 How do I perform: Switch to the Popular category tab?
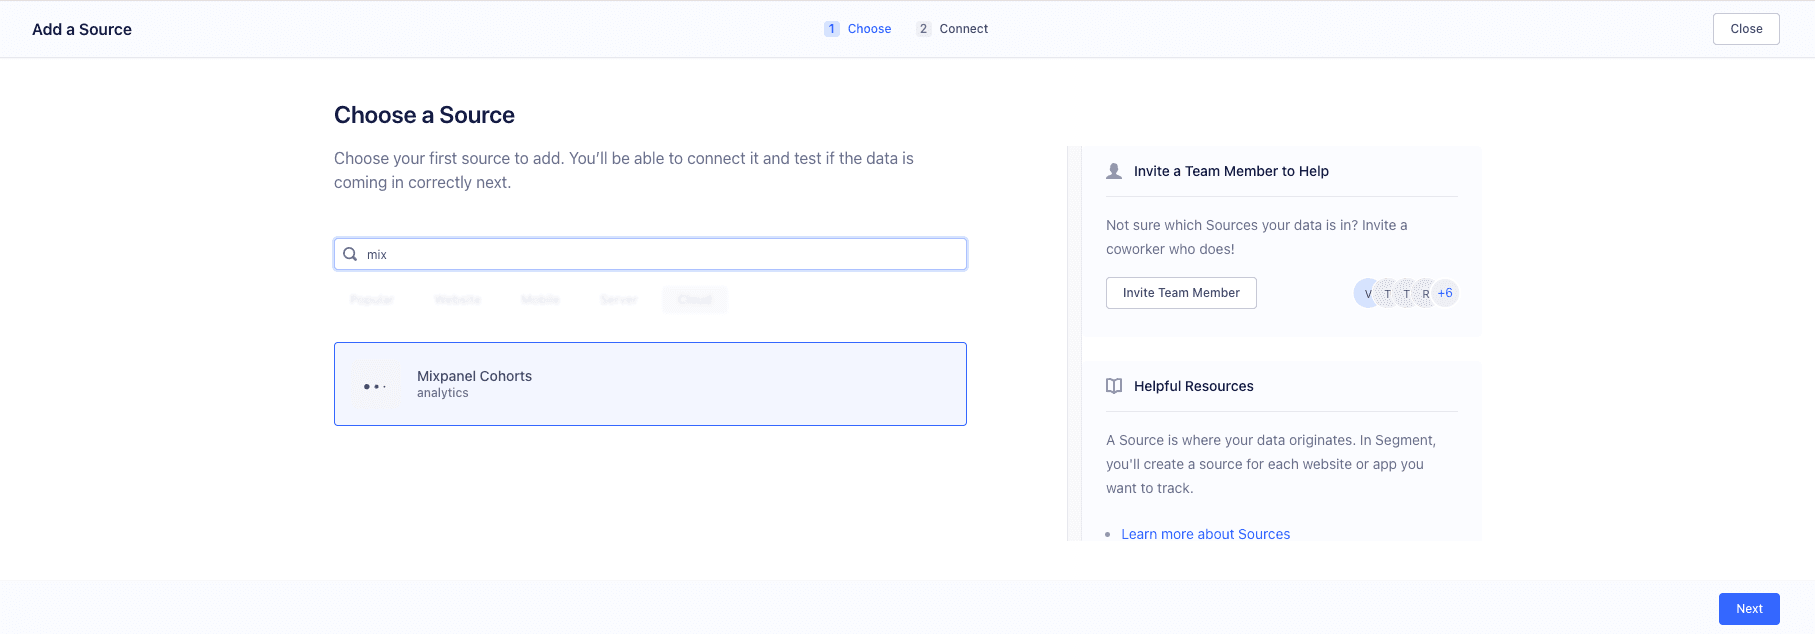(x=372, y=300)
